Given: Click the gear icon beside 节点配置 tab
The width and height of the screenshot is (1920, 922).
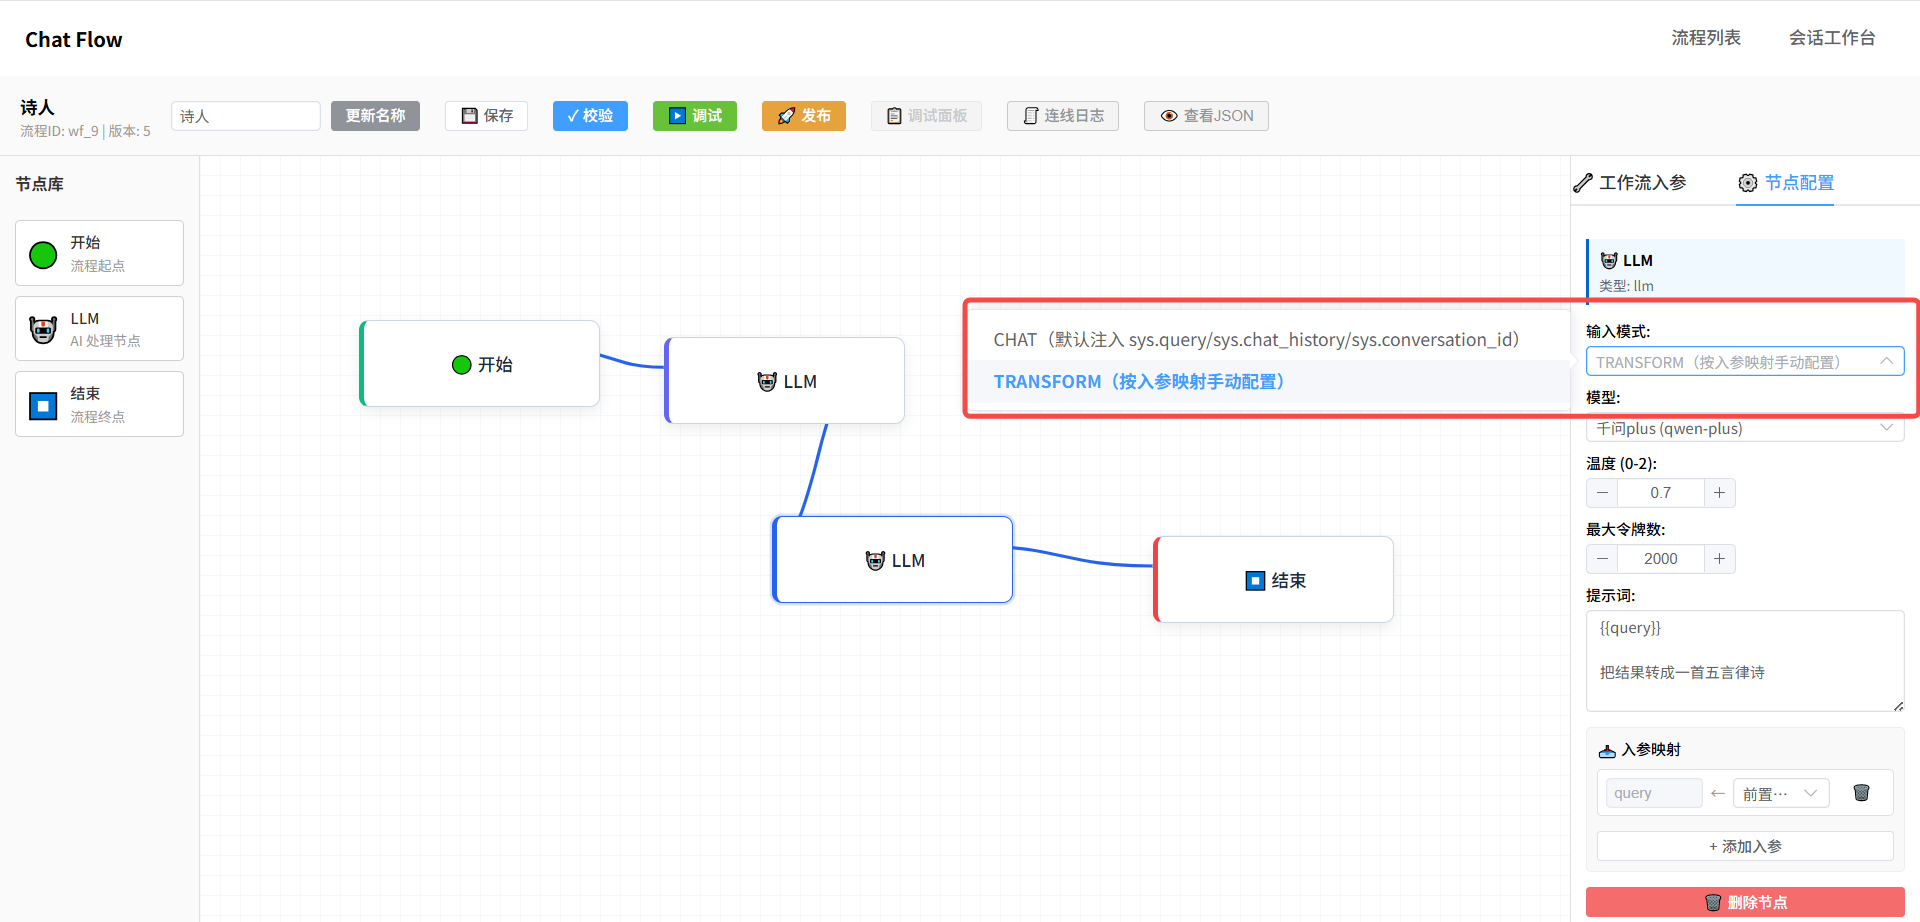Looking at the screenshot, I should pos(1748,183).
